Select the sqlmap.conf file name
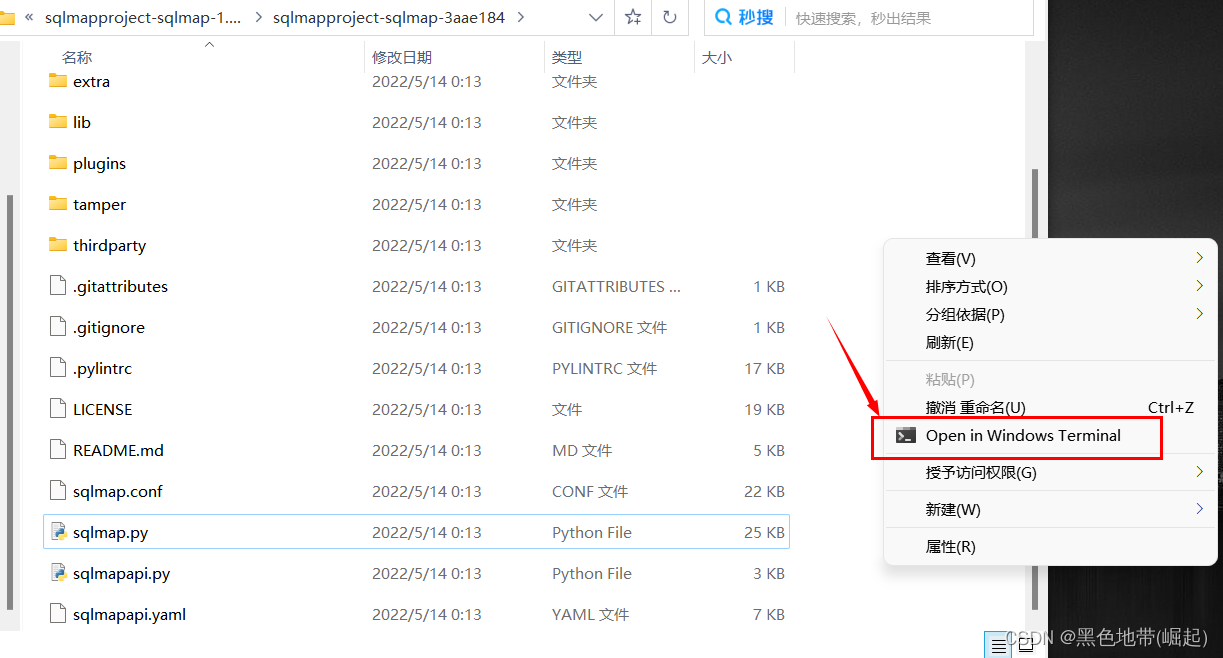Viewport: 1223px width, 658px height. pyautogui.click(x=117, y=491)
